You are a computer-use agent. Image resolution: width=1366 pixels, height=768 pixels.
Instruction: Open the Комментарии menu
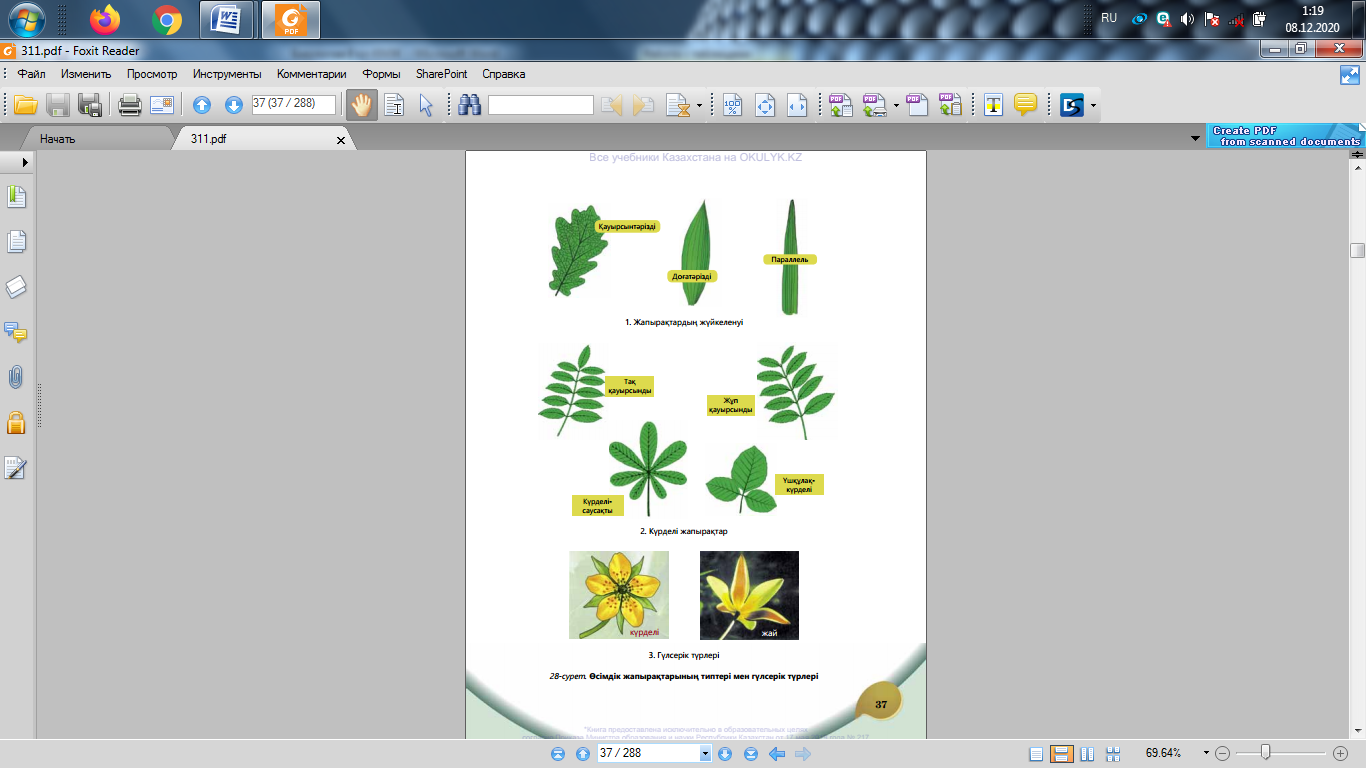(x=312, y=74)
